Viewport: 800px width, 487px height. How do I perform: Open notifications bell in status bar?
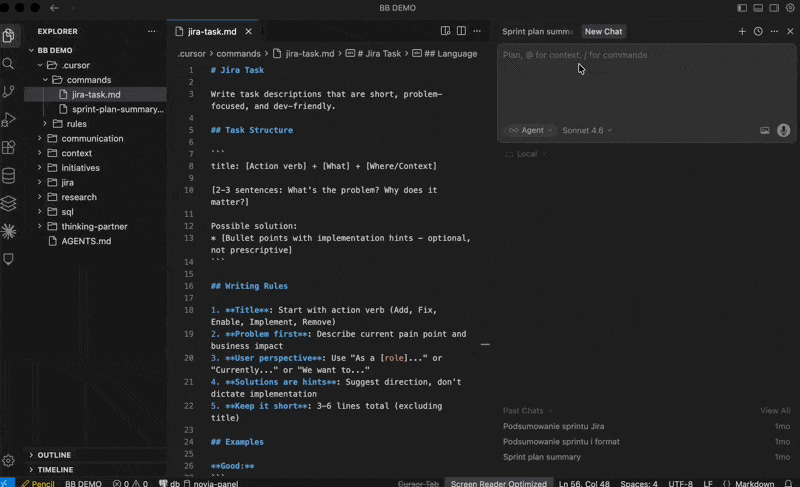(788, 483)
